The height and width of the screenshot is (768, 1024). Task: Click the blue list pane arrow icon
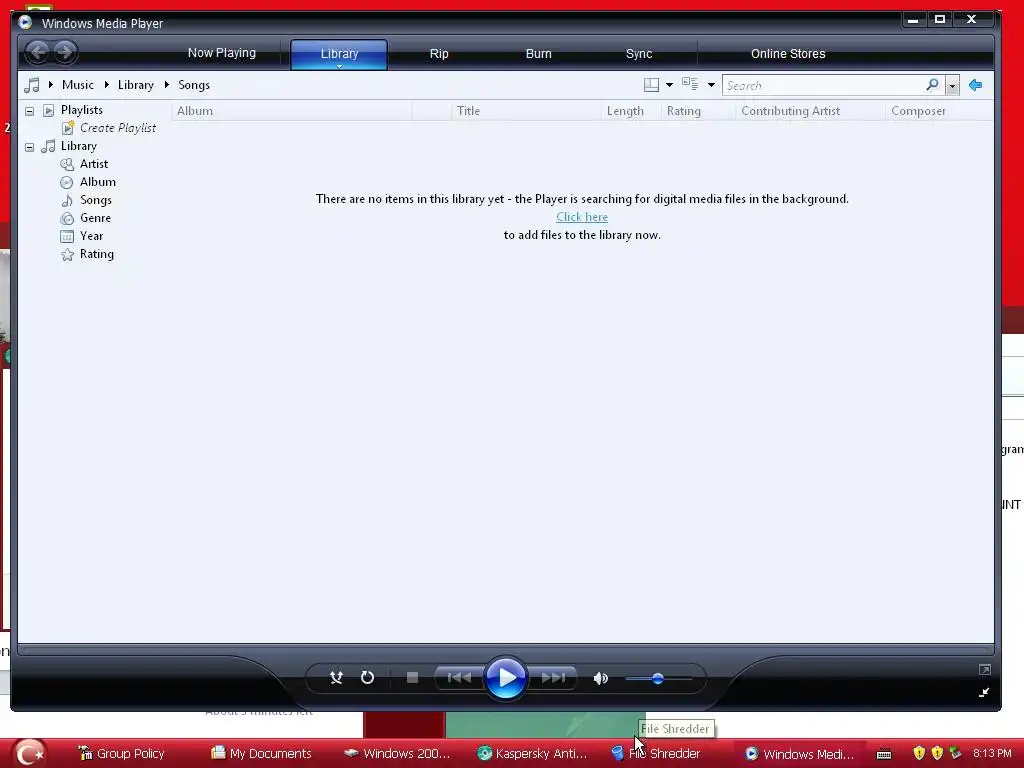coord(976,85)
